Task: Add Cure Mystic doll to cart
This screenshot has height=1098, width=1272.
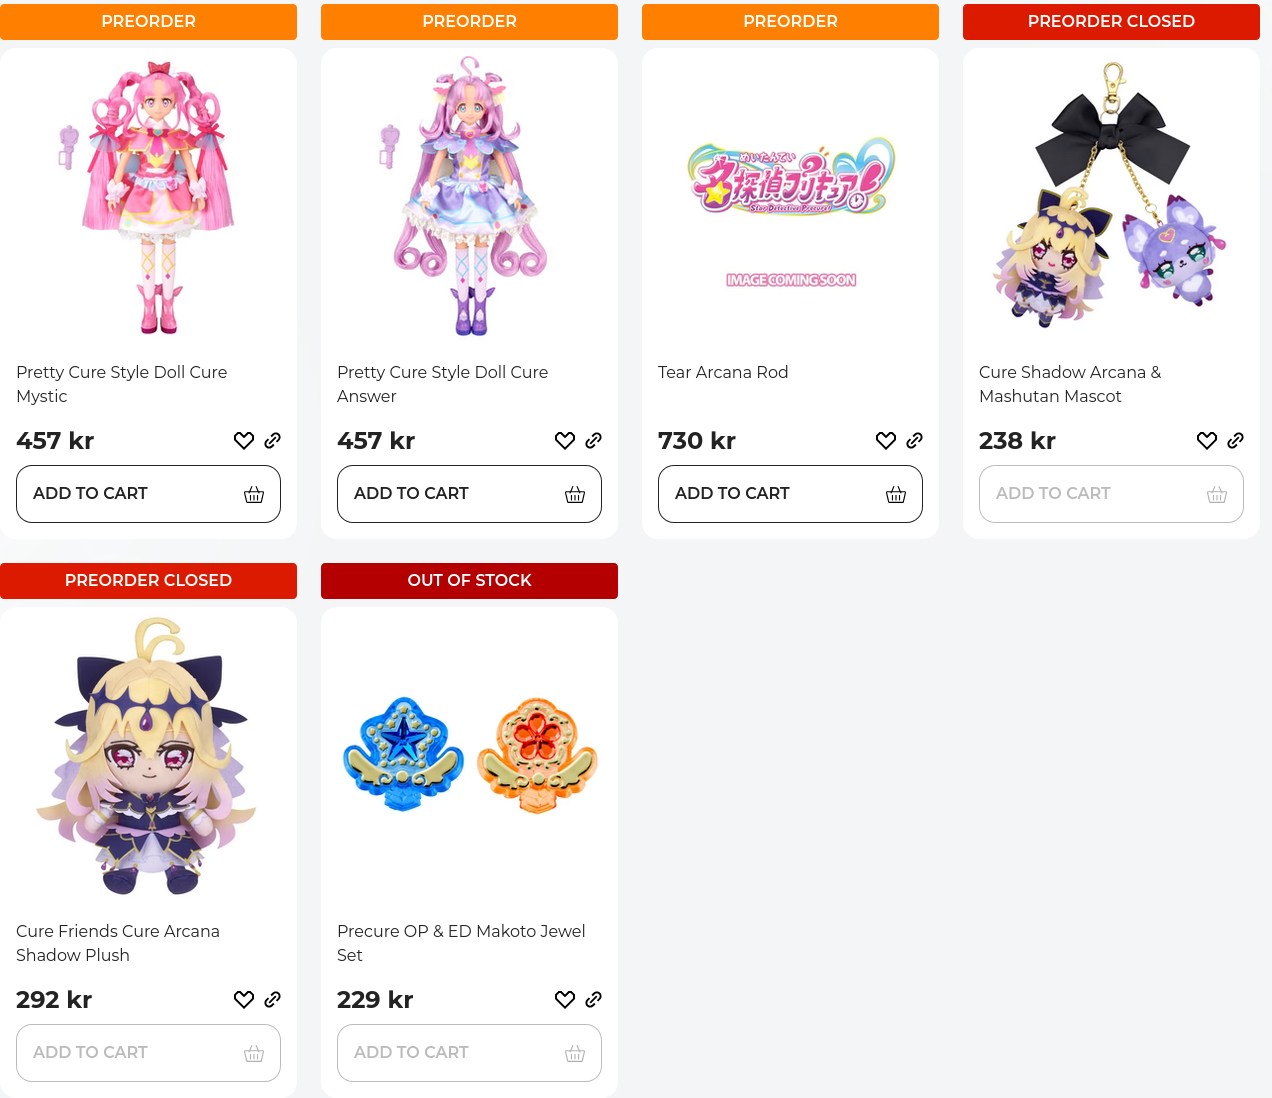Action: point(148,494)
